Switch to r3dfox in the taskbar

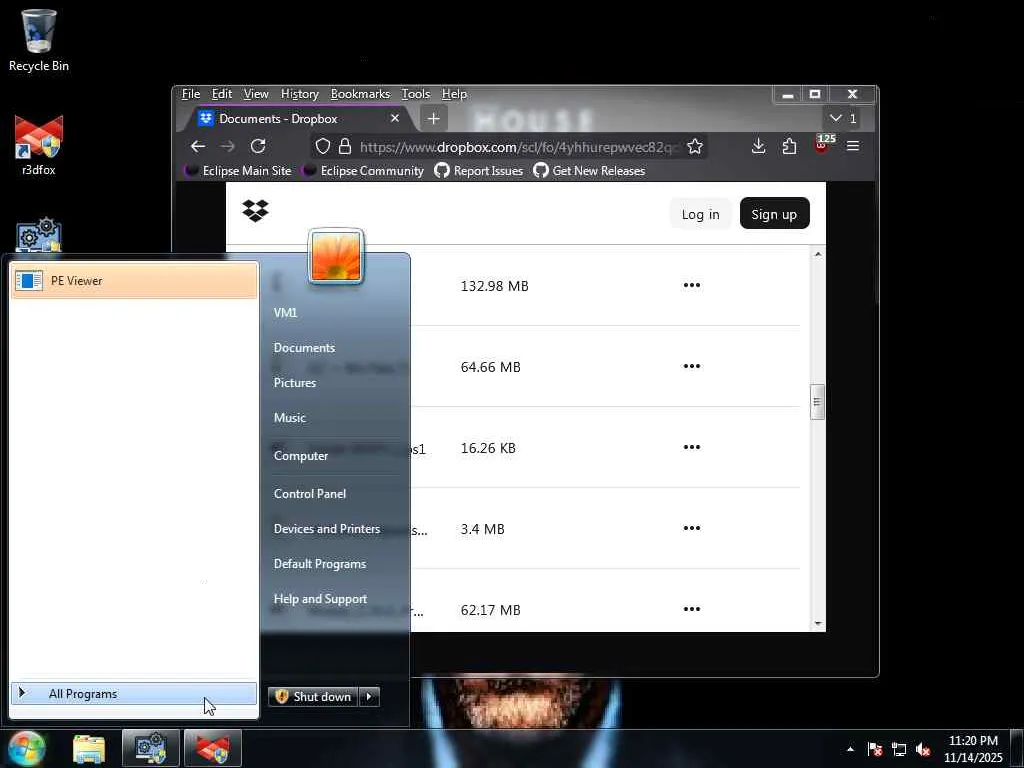[x=213, y=748]
